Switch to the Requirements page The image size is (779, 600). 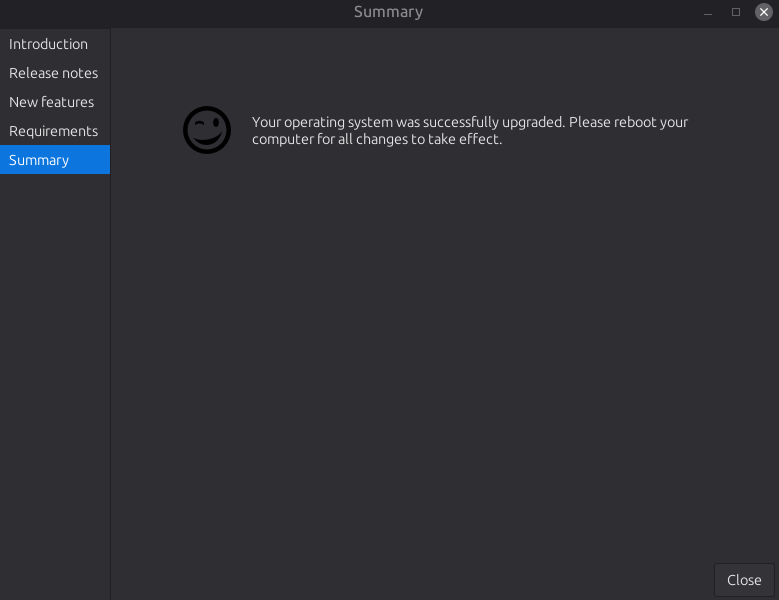[55, 131]
